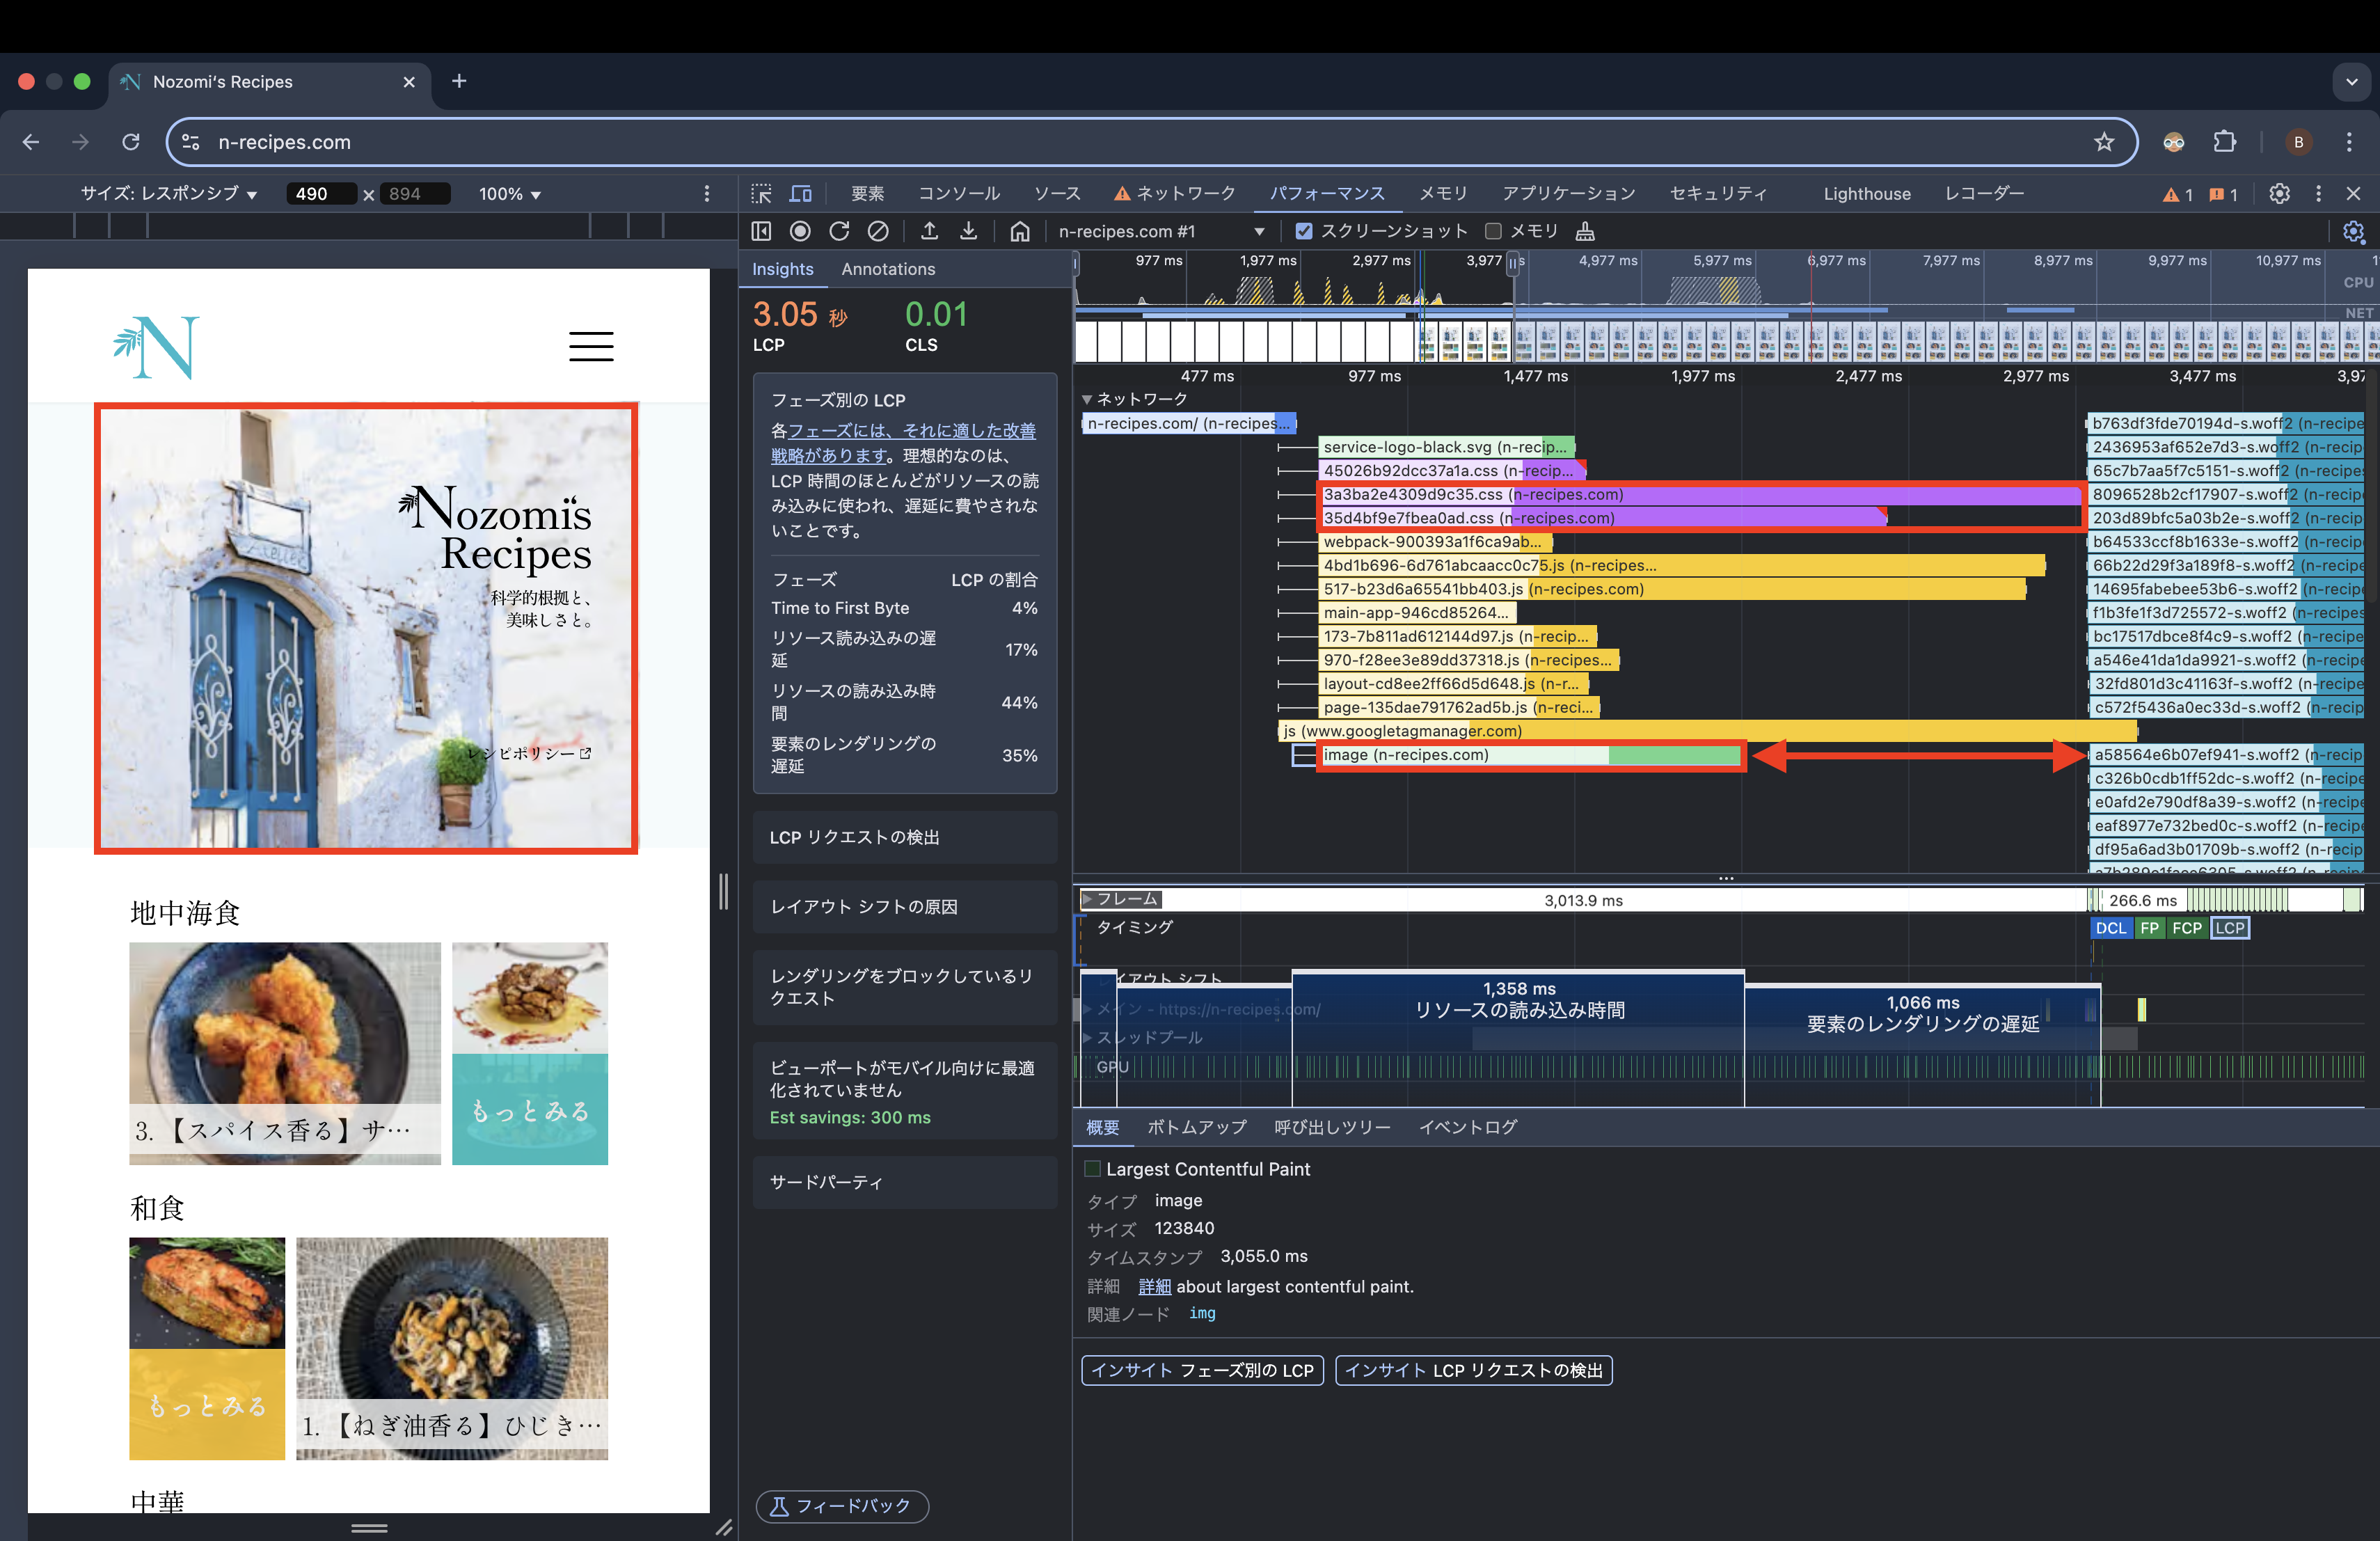Screen dimensions: 2380x1541
Task: Open device toolbar more options menu
Action: pyautogui.click(x=706, y=194)
